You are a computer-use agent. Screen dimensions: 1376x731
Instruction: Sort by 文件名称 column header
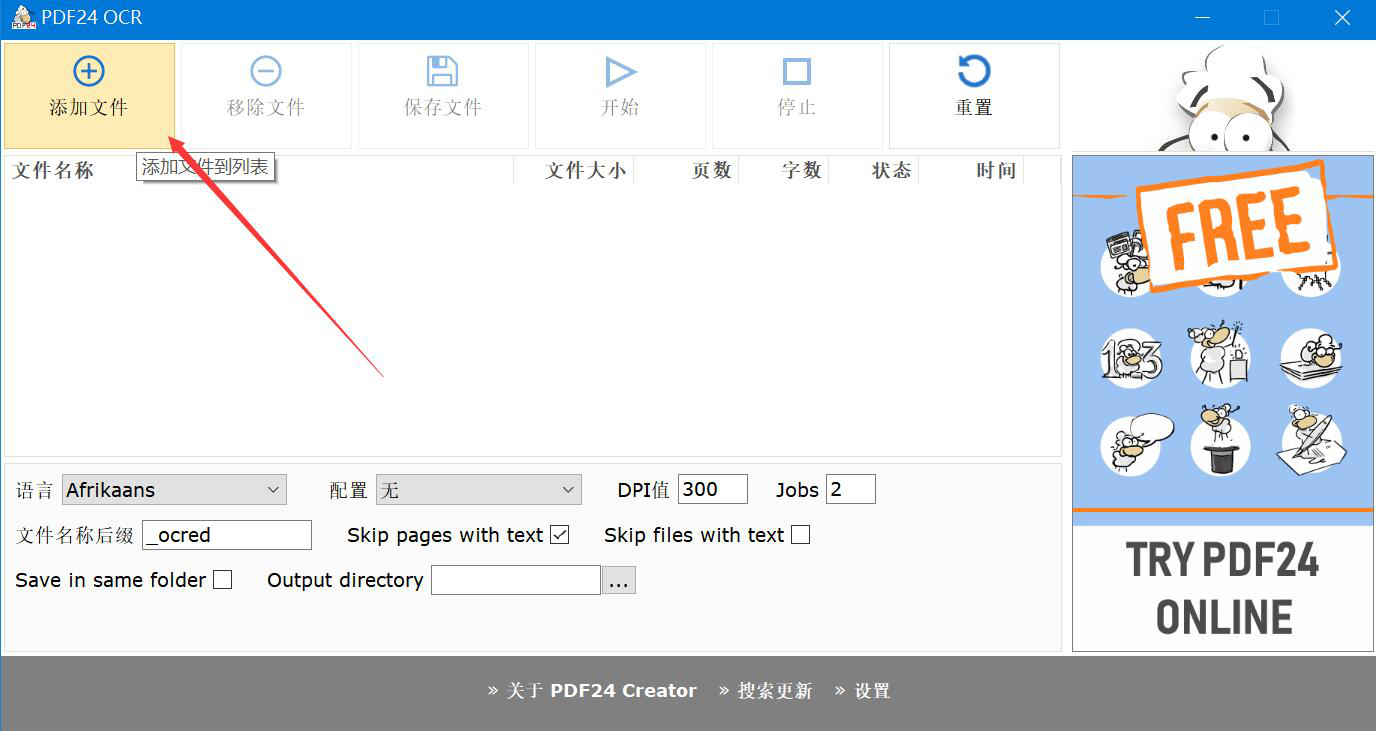pyautogui.click(x=259, y=171)
